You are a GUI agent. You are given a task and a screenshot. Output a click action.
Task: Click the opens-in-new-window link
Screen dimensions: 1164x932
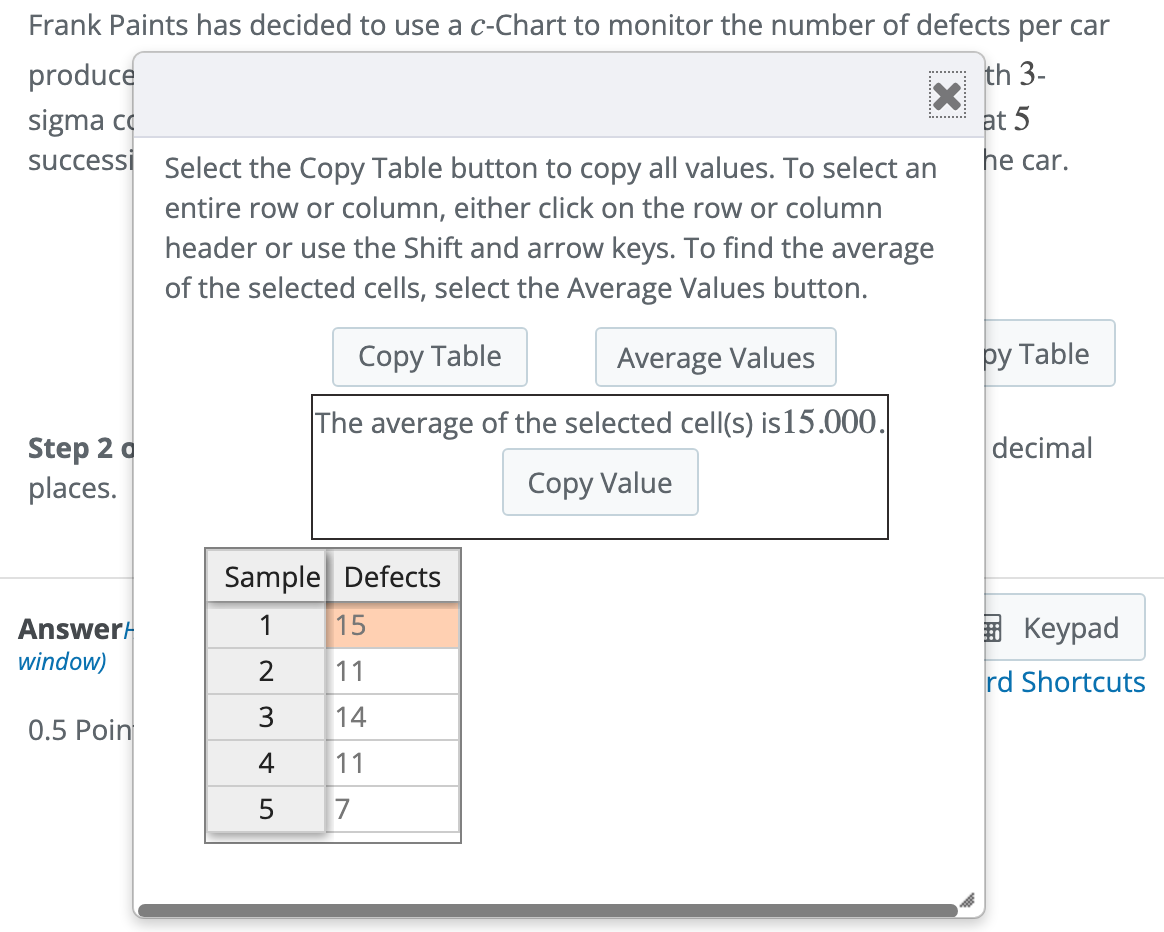[61, 661]
